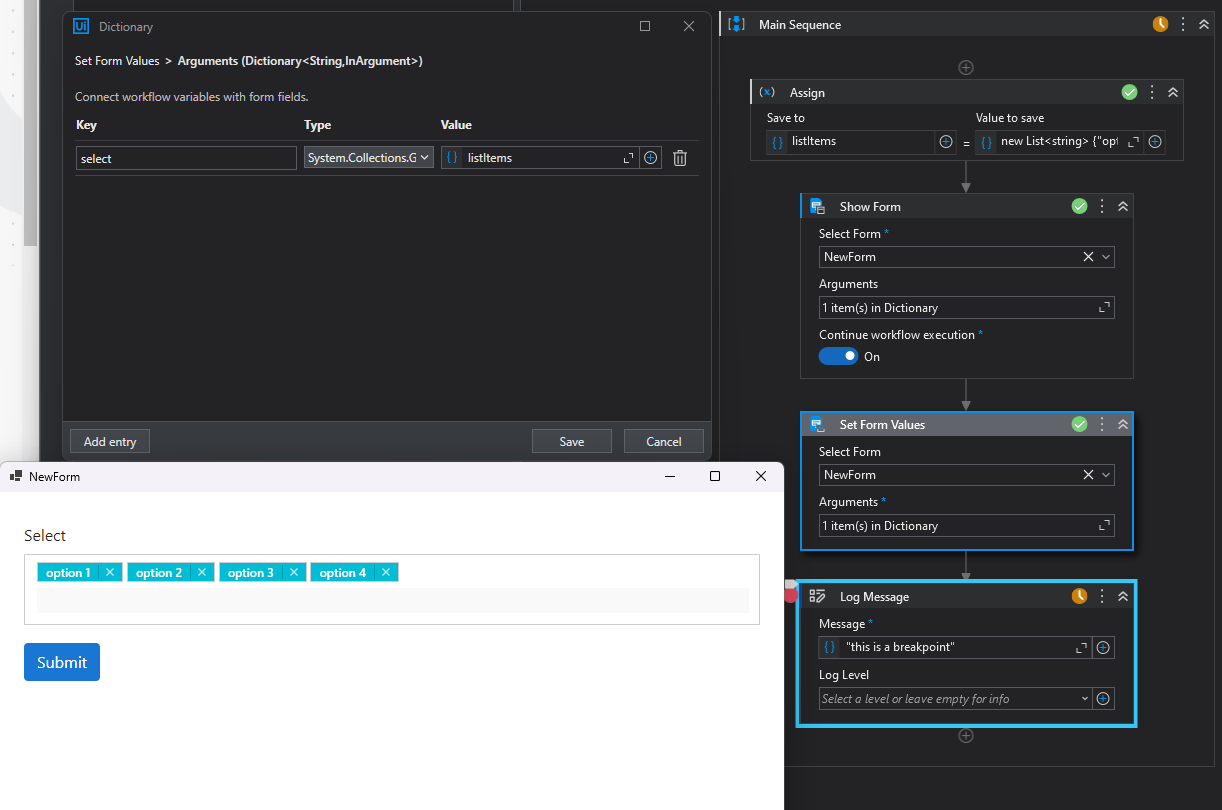
Task: Click plus icon beside listItems value in Dictionary
Action: pos(651,158)
